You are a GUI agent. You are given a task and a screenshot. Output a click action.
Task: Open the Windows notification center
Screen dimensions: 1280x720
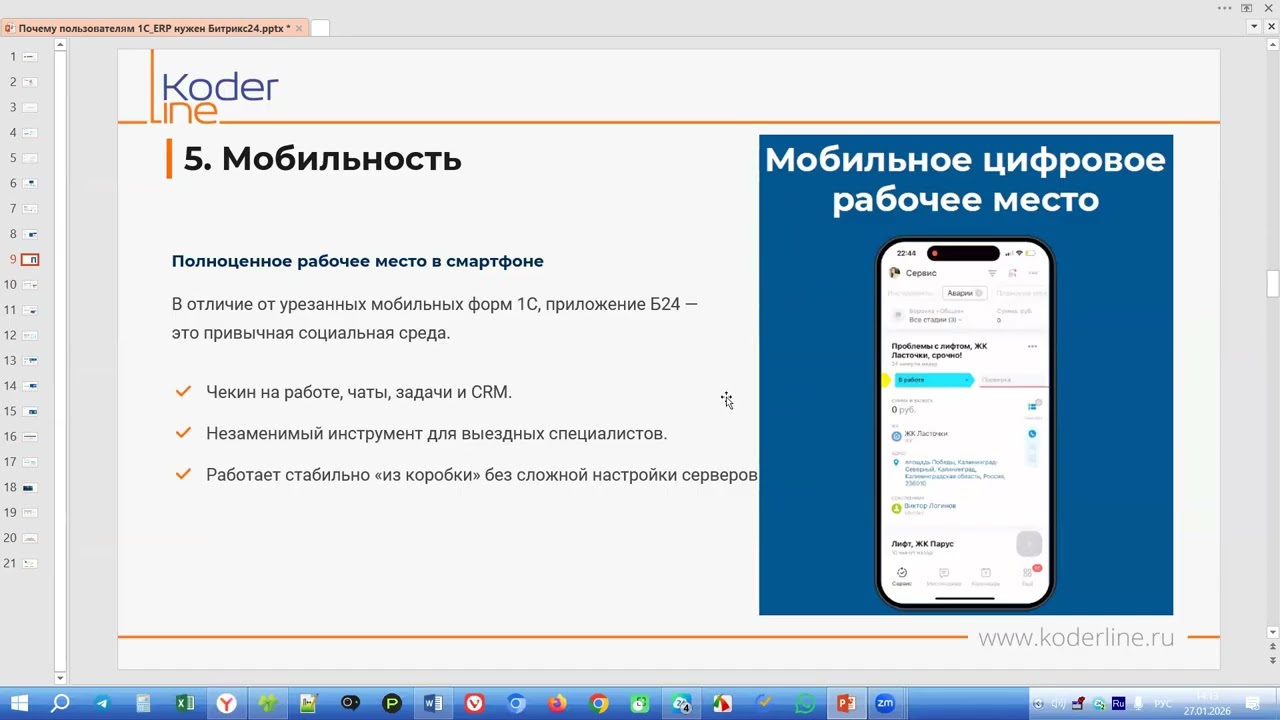pyautogui.click(x=1252, y=704)
